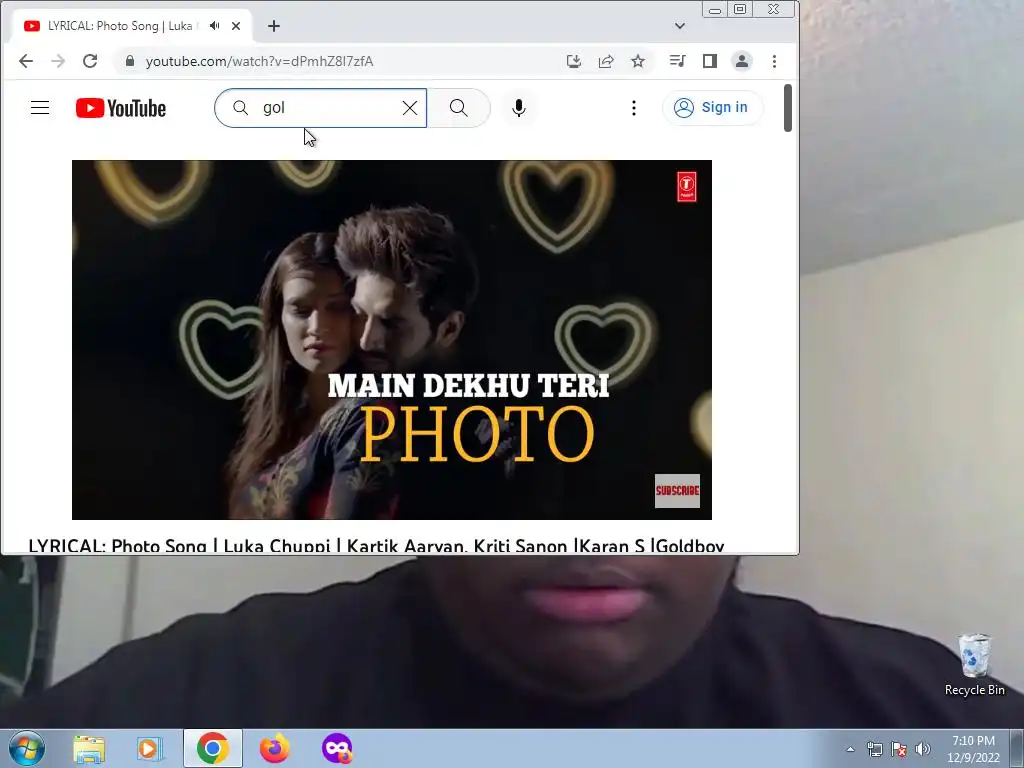
Task: Open Firefox from the taskbar
Action: (274, 748)
